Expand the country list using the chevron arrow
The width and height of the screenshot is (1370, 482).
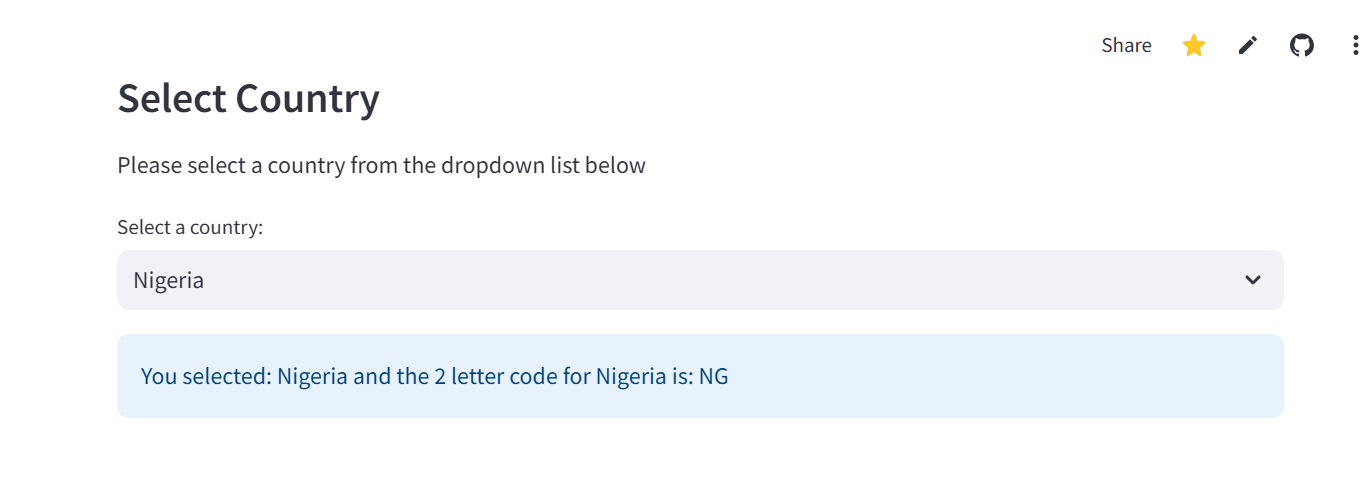click(1252, 280)
